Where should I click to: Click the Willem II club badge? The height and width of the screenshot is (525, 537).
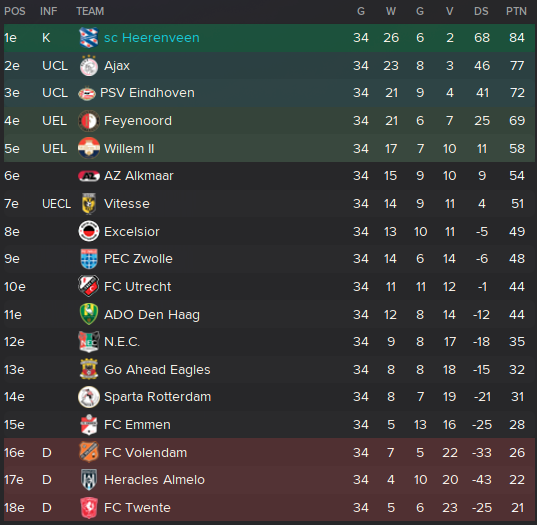[x=89, y=149]
